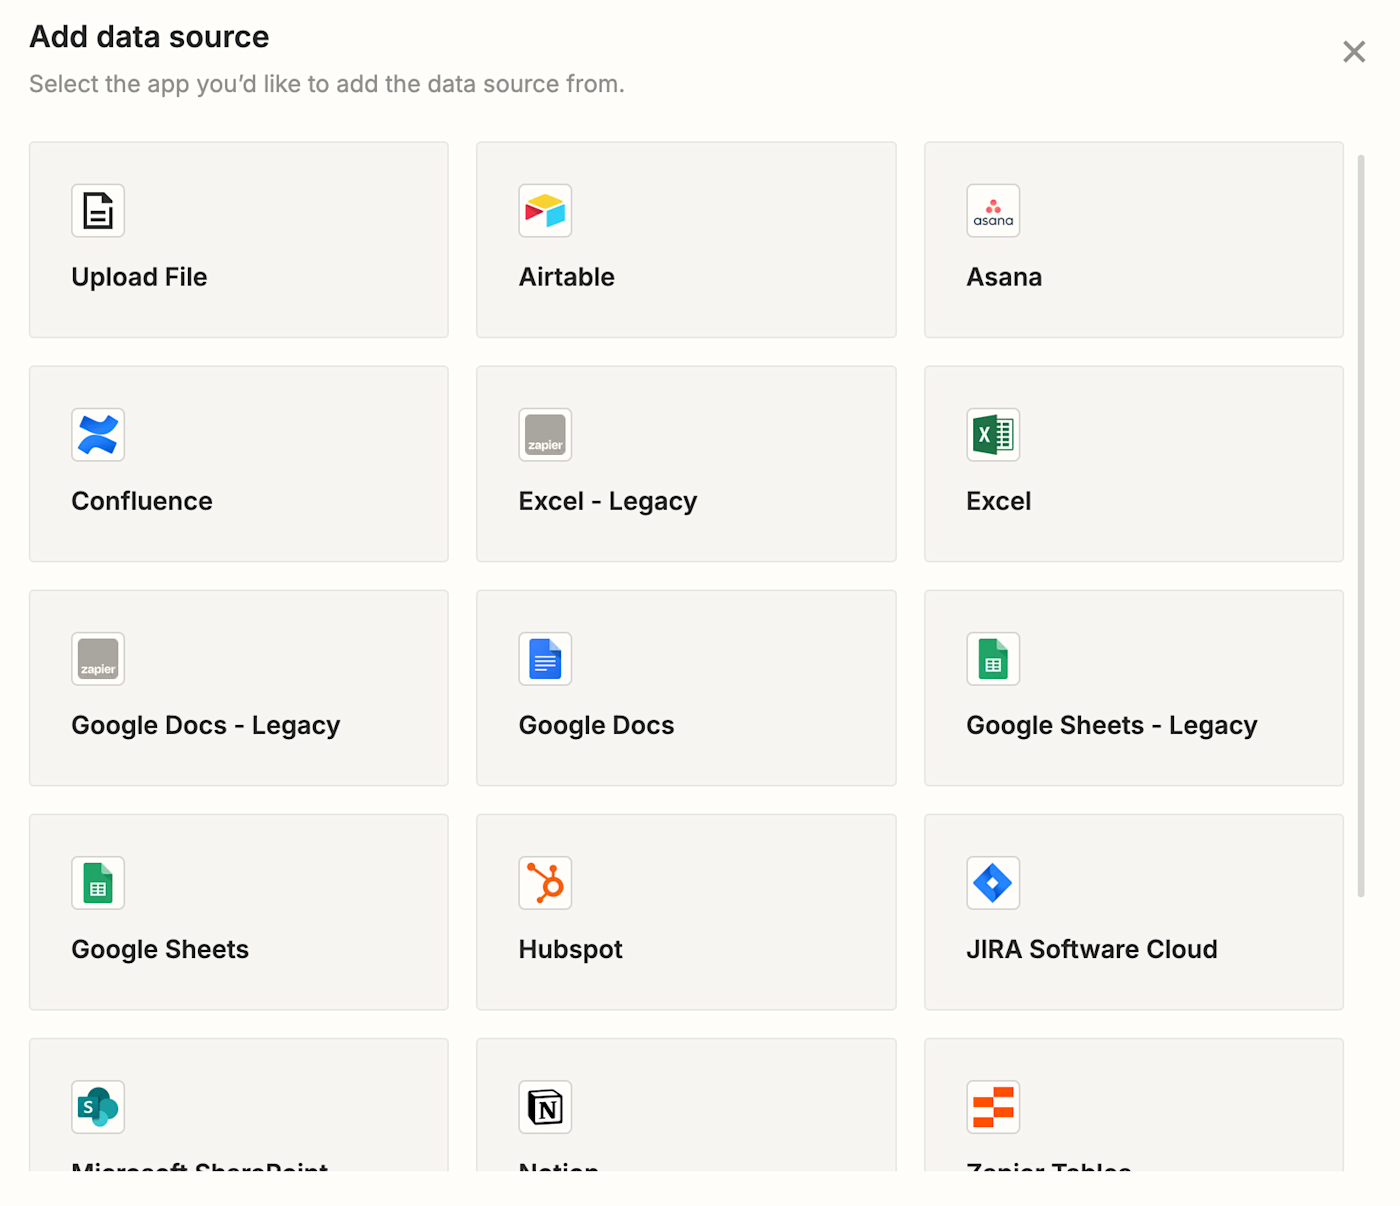Select the JIRA Software Cloud label
1400x1206 pixels.
click(x=1092, y=949)
